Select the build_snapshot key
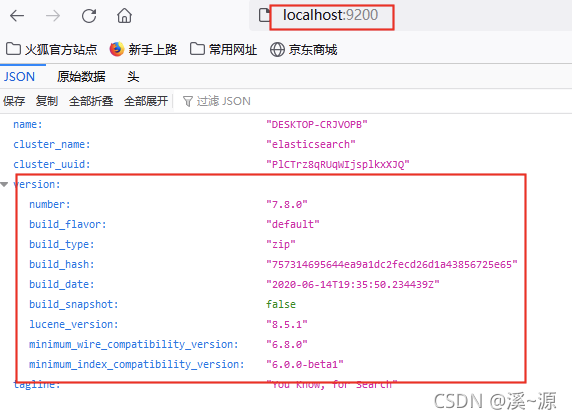This screenshot has height=419, width=572. click(x=74, y=304)
